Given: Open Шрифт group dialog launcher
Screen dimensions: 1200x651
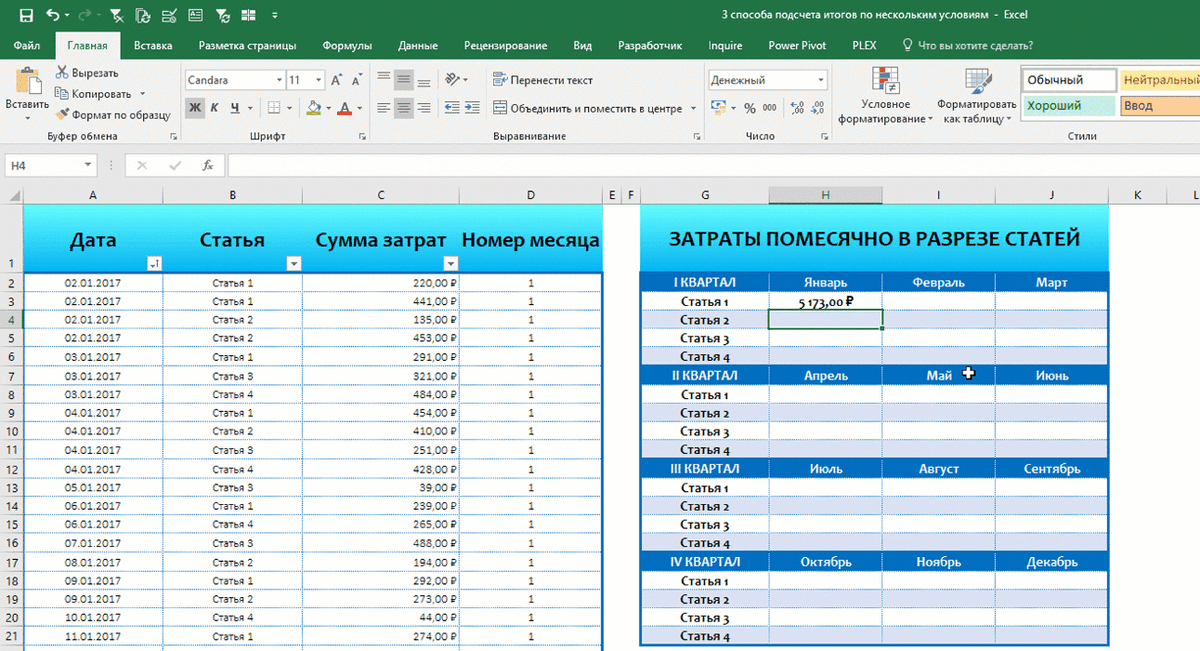Looking at the screenshot, I should coord(360,136).
